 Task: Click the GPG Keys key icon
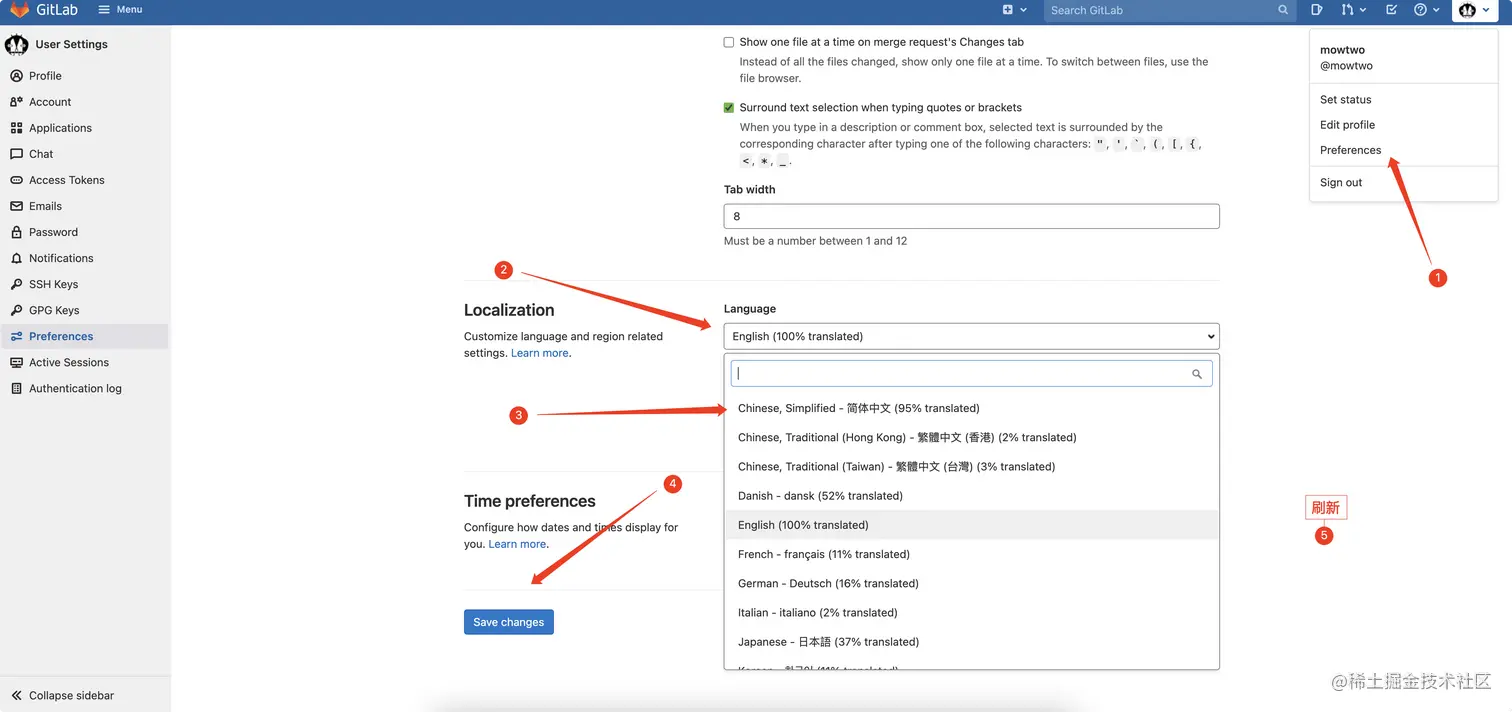click(x=16, y=310)
